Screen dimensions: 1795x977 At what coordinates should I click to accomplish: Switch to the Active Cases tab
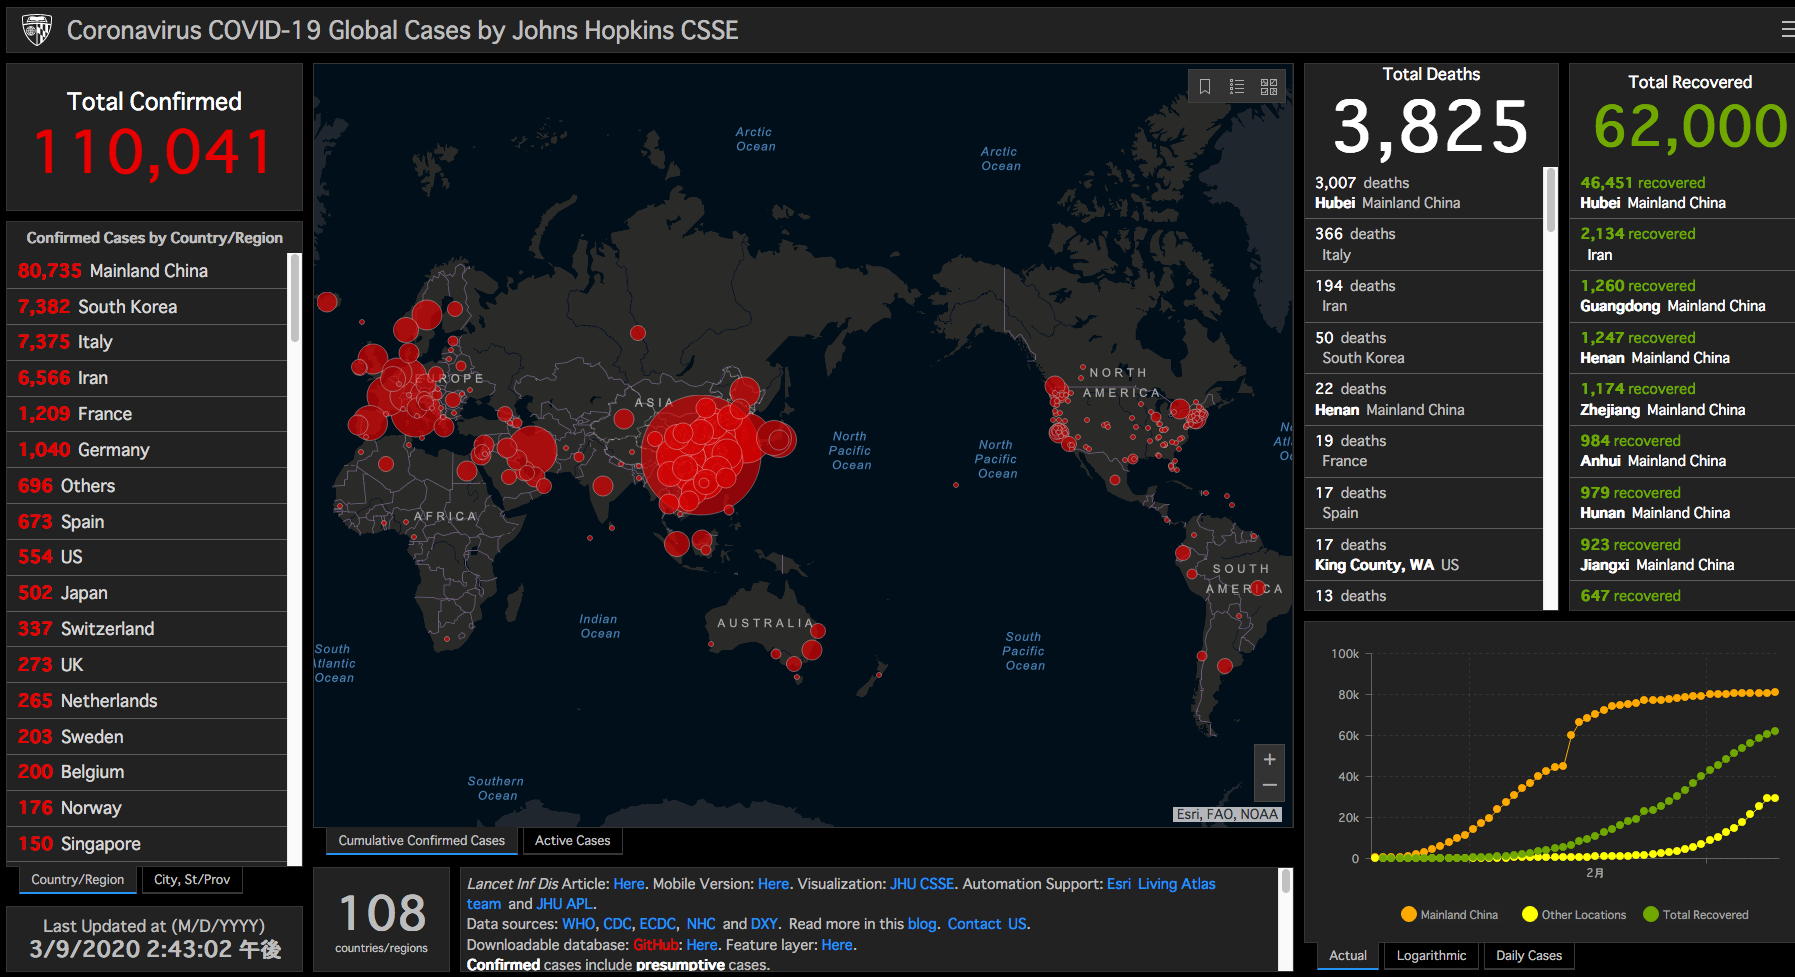click(x=572, y=841)
